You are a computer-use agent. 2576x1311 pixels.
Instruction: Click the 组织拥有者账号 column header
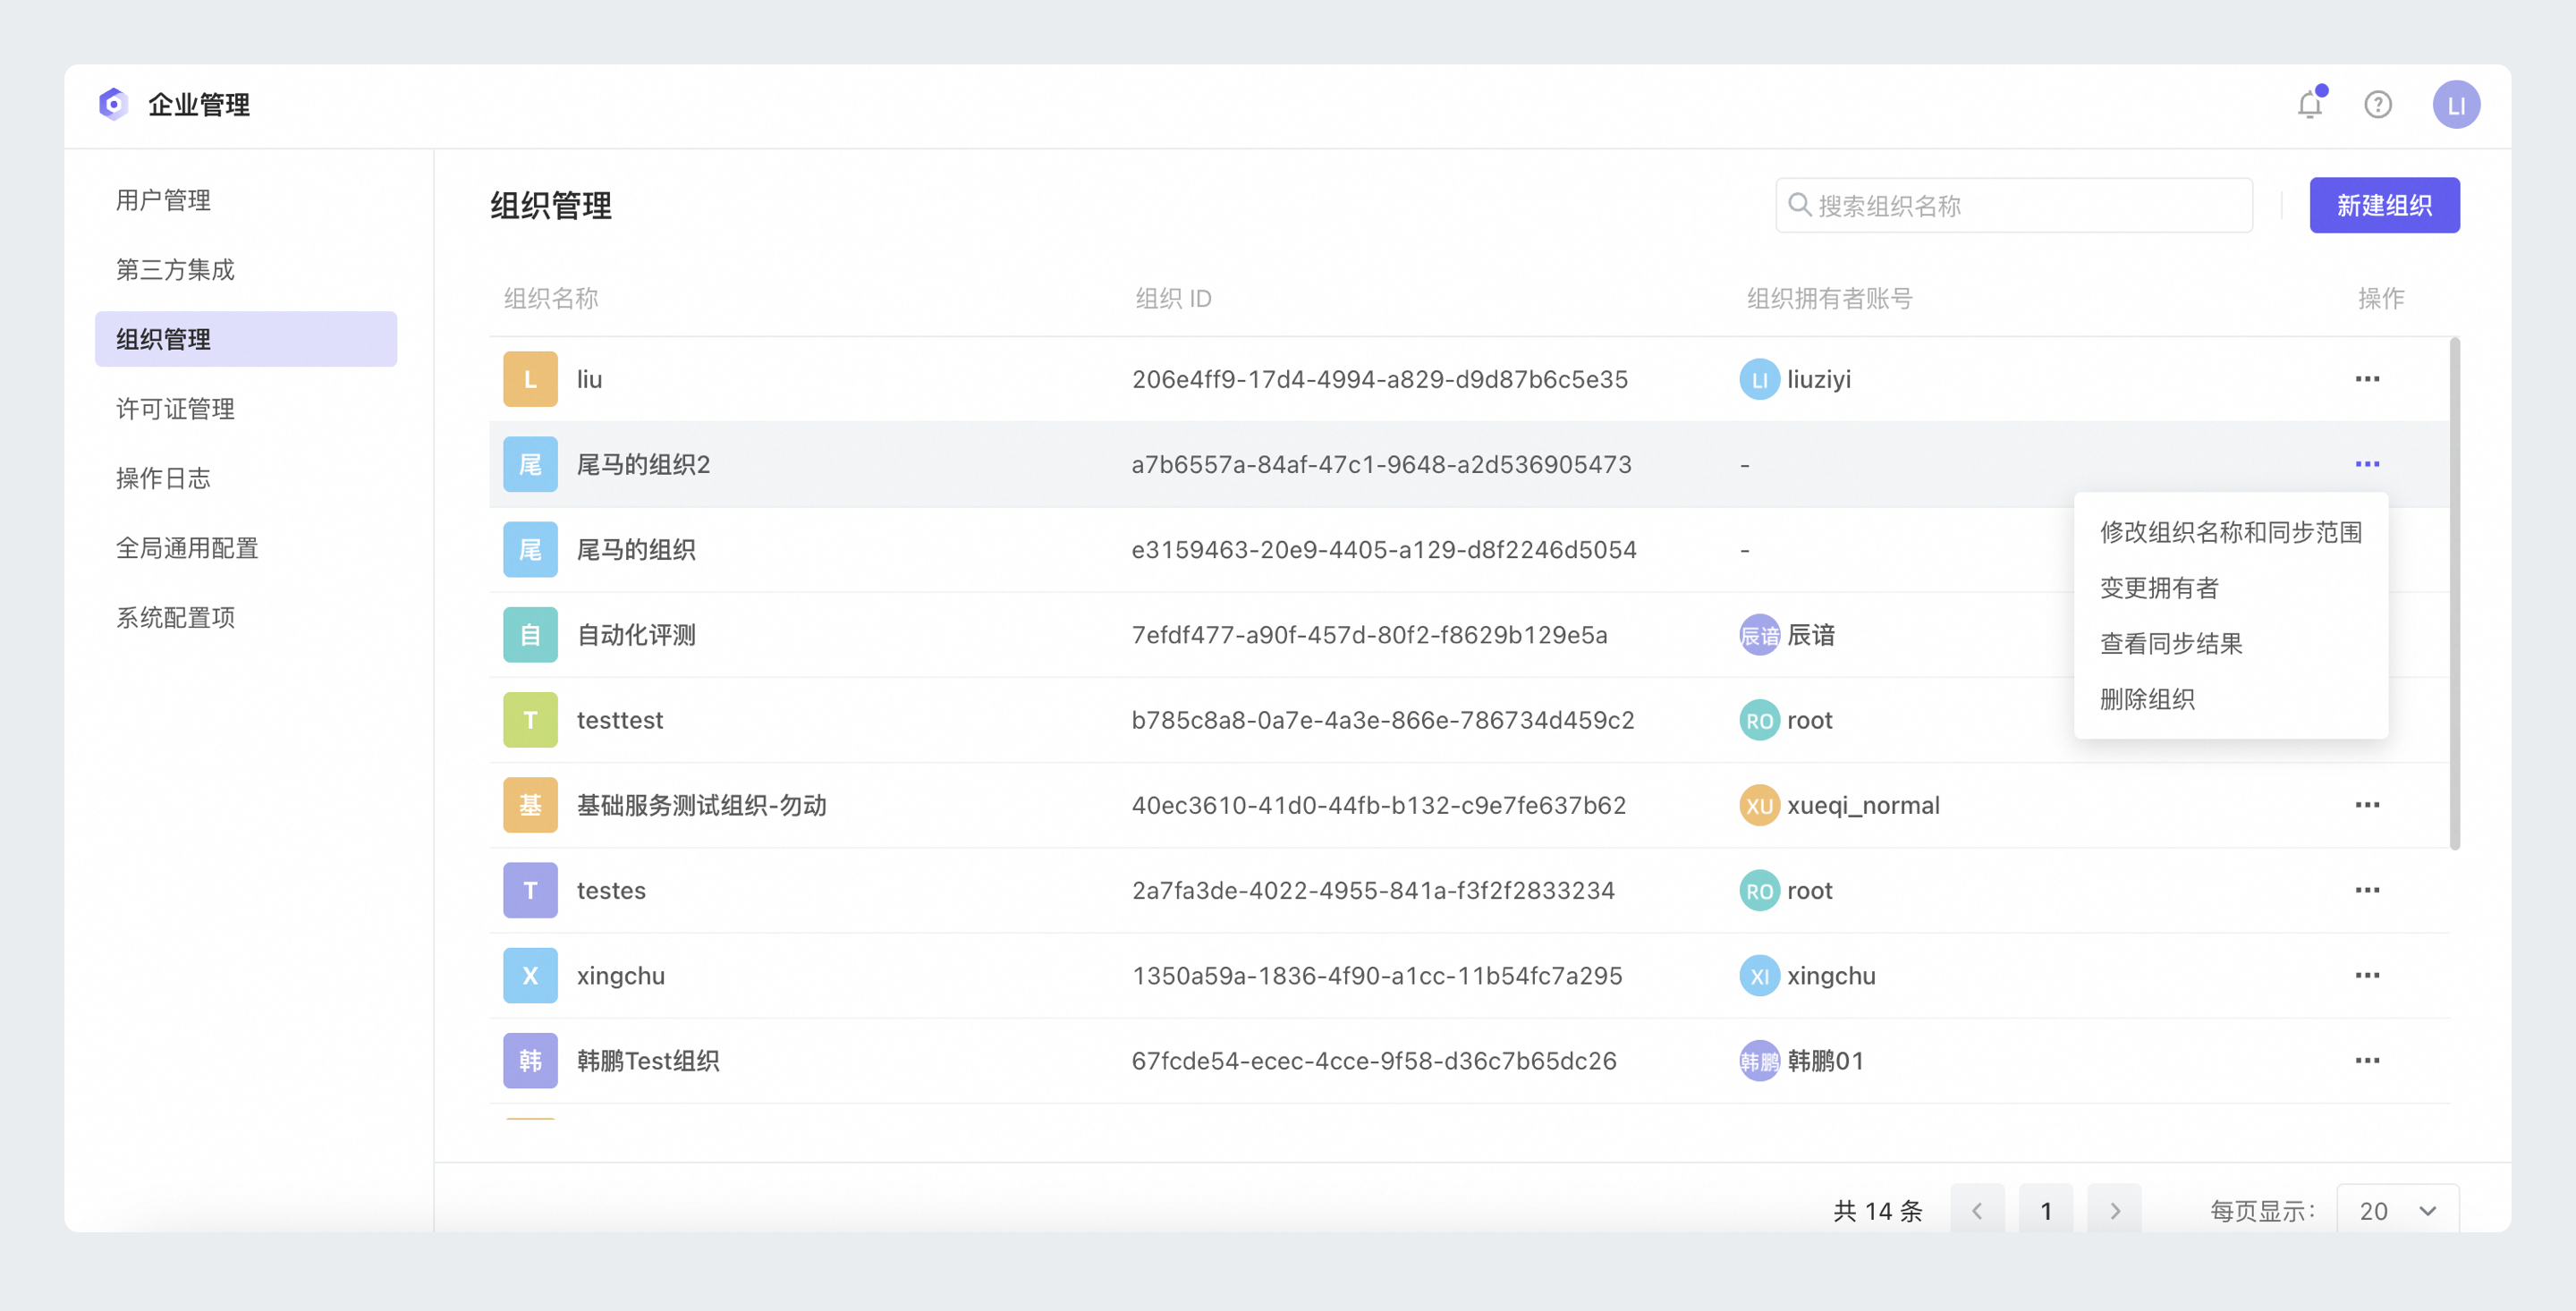pos(1829,298)
